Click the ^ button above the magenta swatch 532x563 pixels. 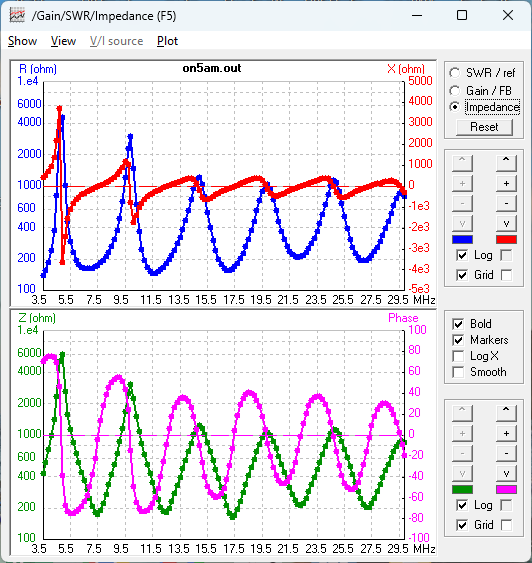506,413
